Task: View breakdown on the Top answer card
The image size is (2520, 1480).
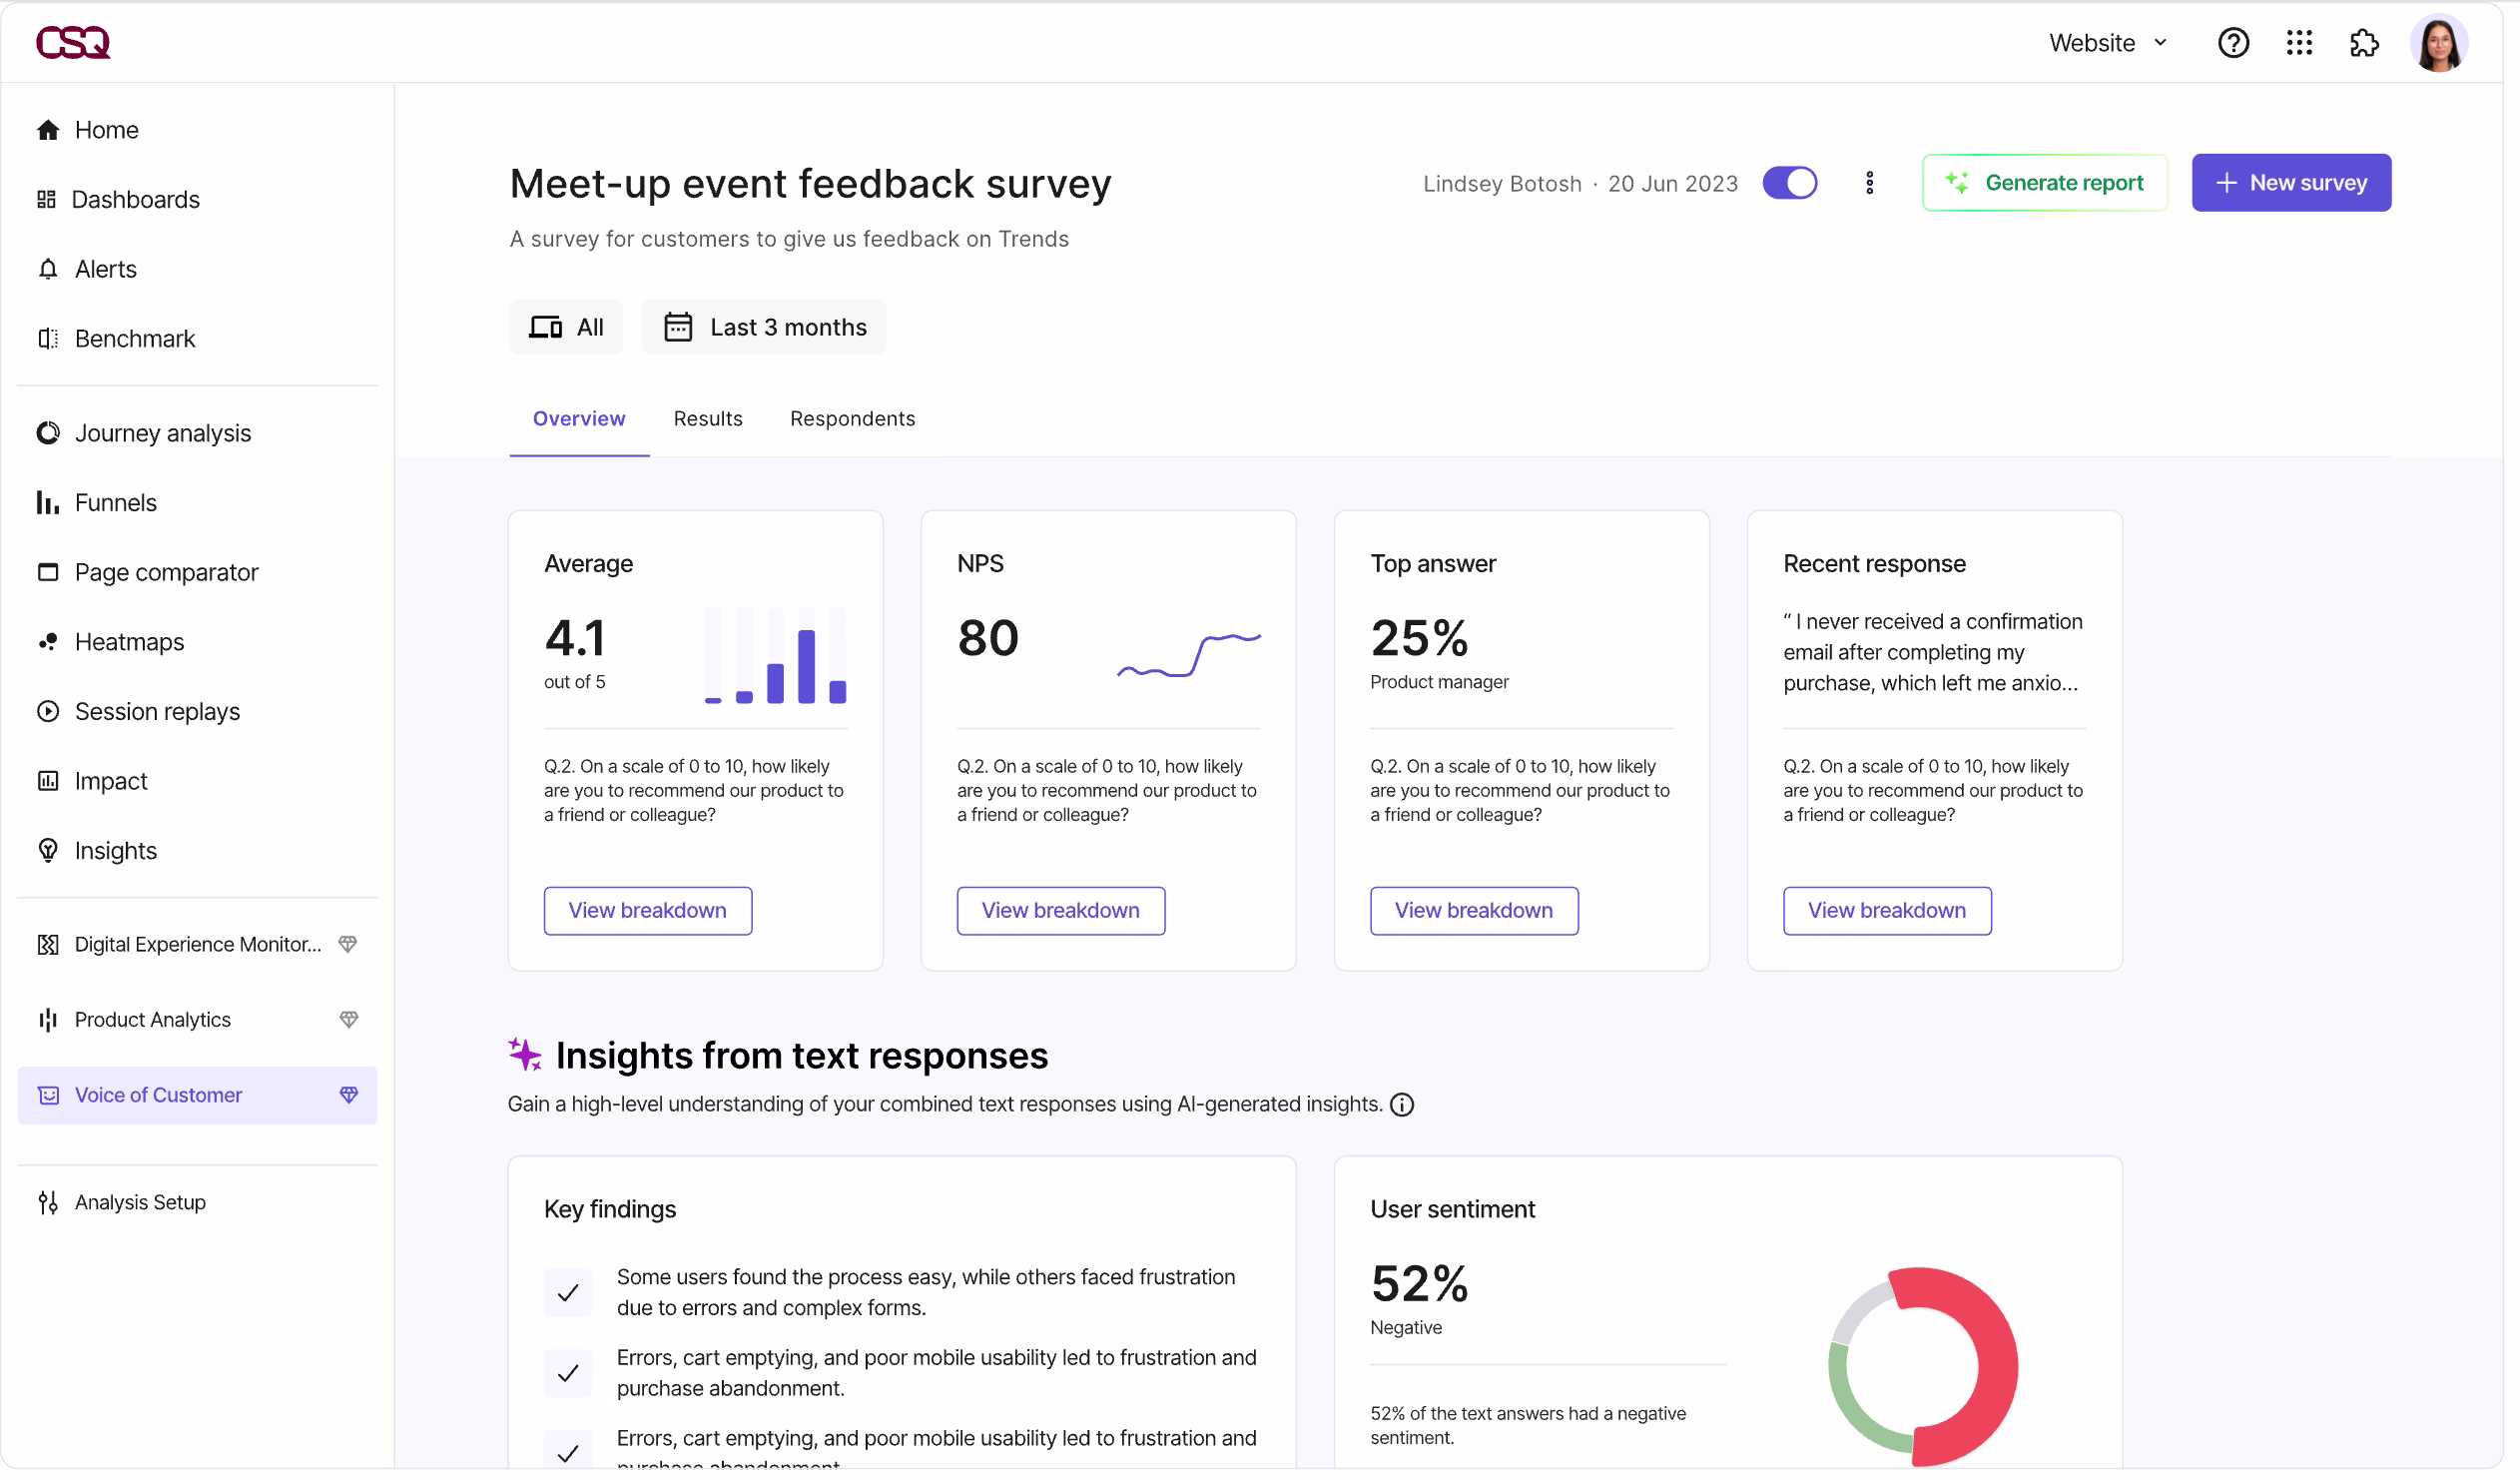Action: coord(1474,911)
